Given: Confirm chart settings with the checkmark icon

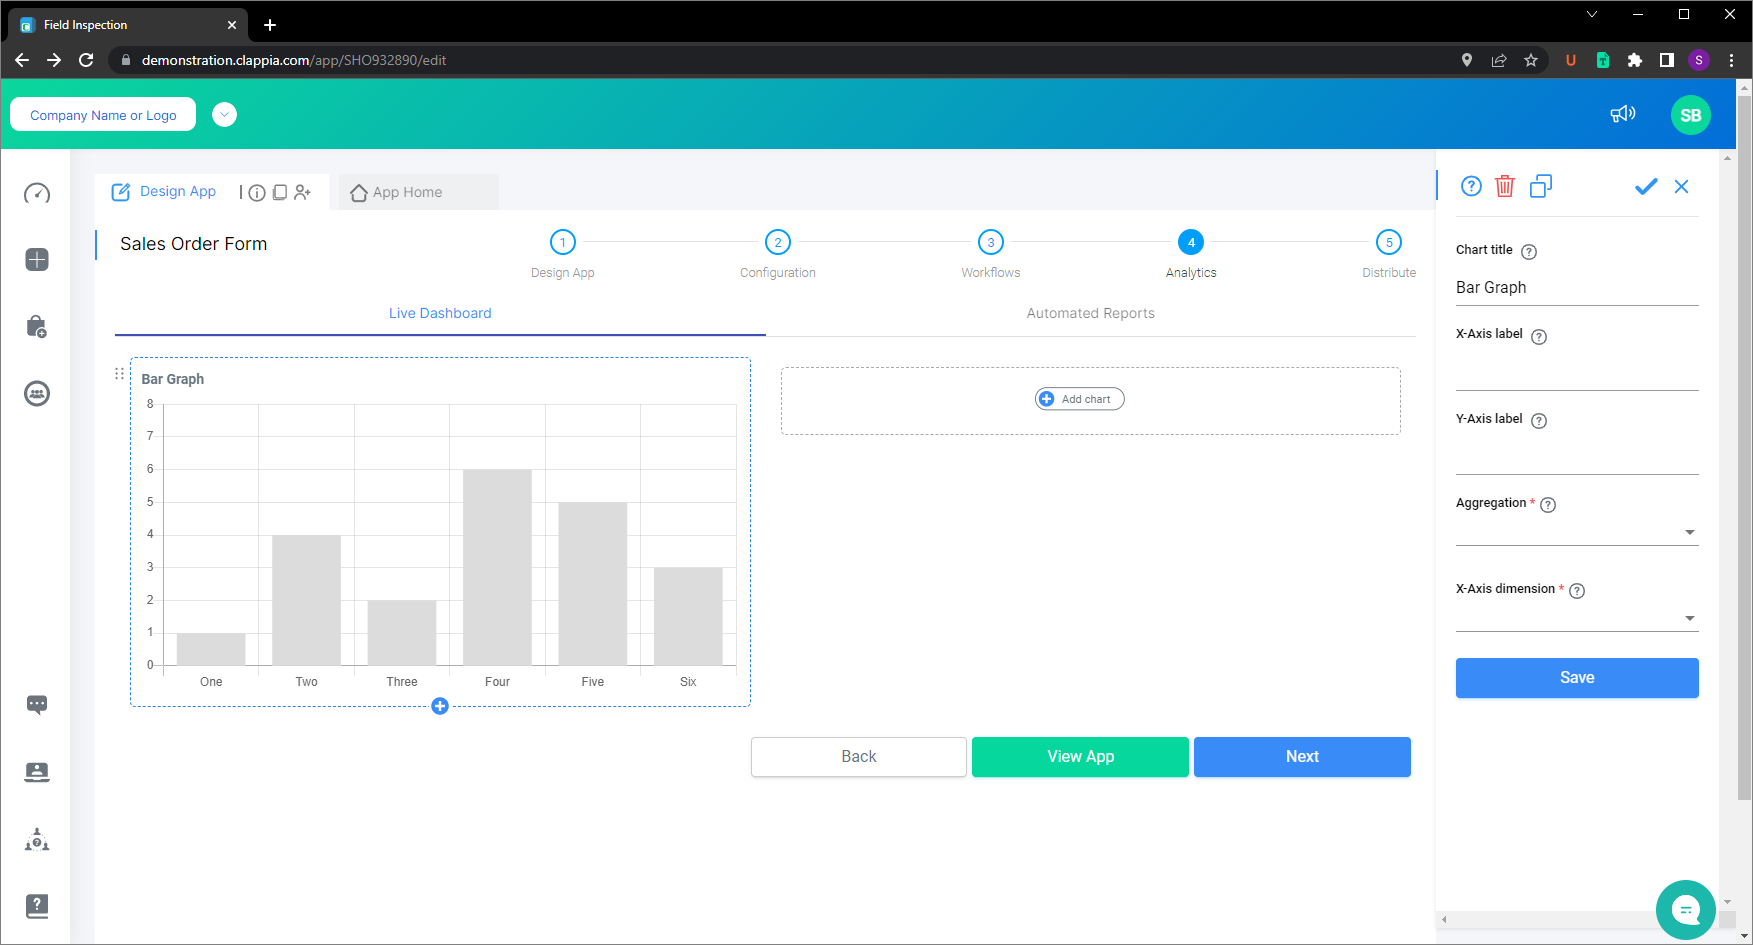Looking at the screenshot, I should [x=1645, y=186].
